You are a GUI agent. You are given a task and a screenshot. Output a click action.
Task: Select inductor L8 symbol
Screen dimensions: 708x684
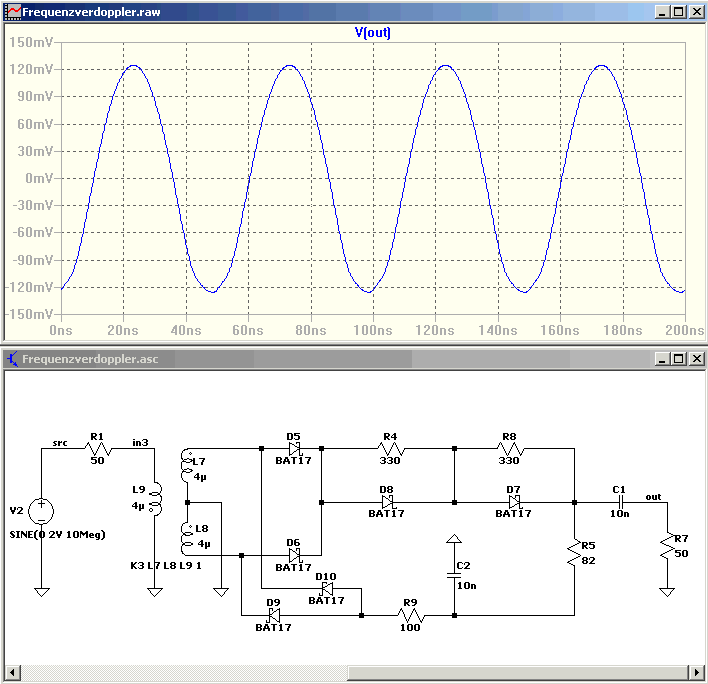click(187, 538)
